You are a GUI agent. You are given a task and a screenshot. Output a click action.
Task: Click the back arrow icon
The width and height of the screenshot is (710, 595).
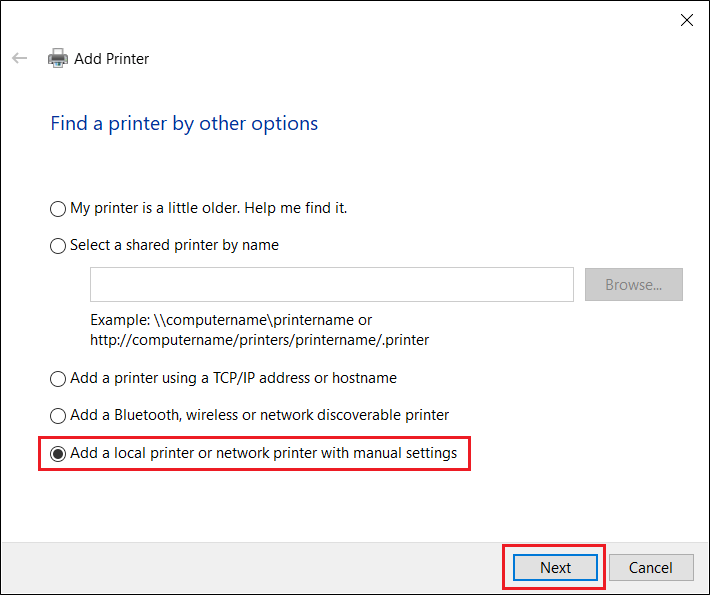pyautogui.click(x=19, y=58)
